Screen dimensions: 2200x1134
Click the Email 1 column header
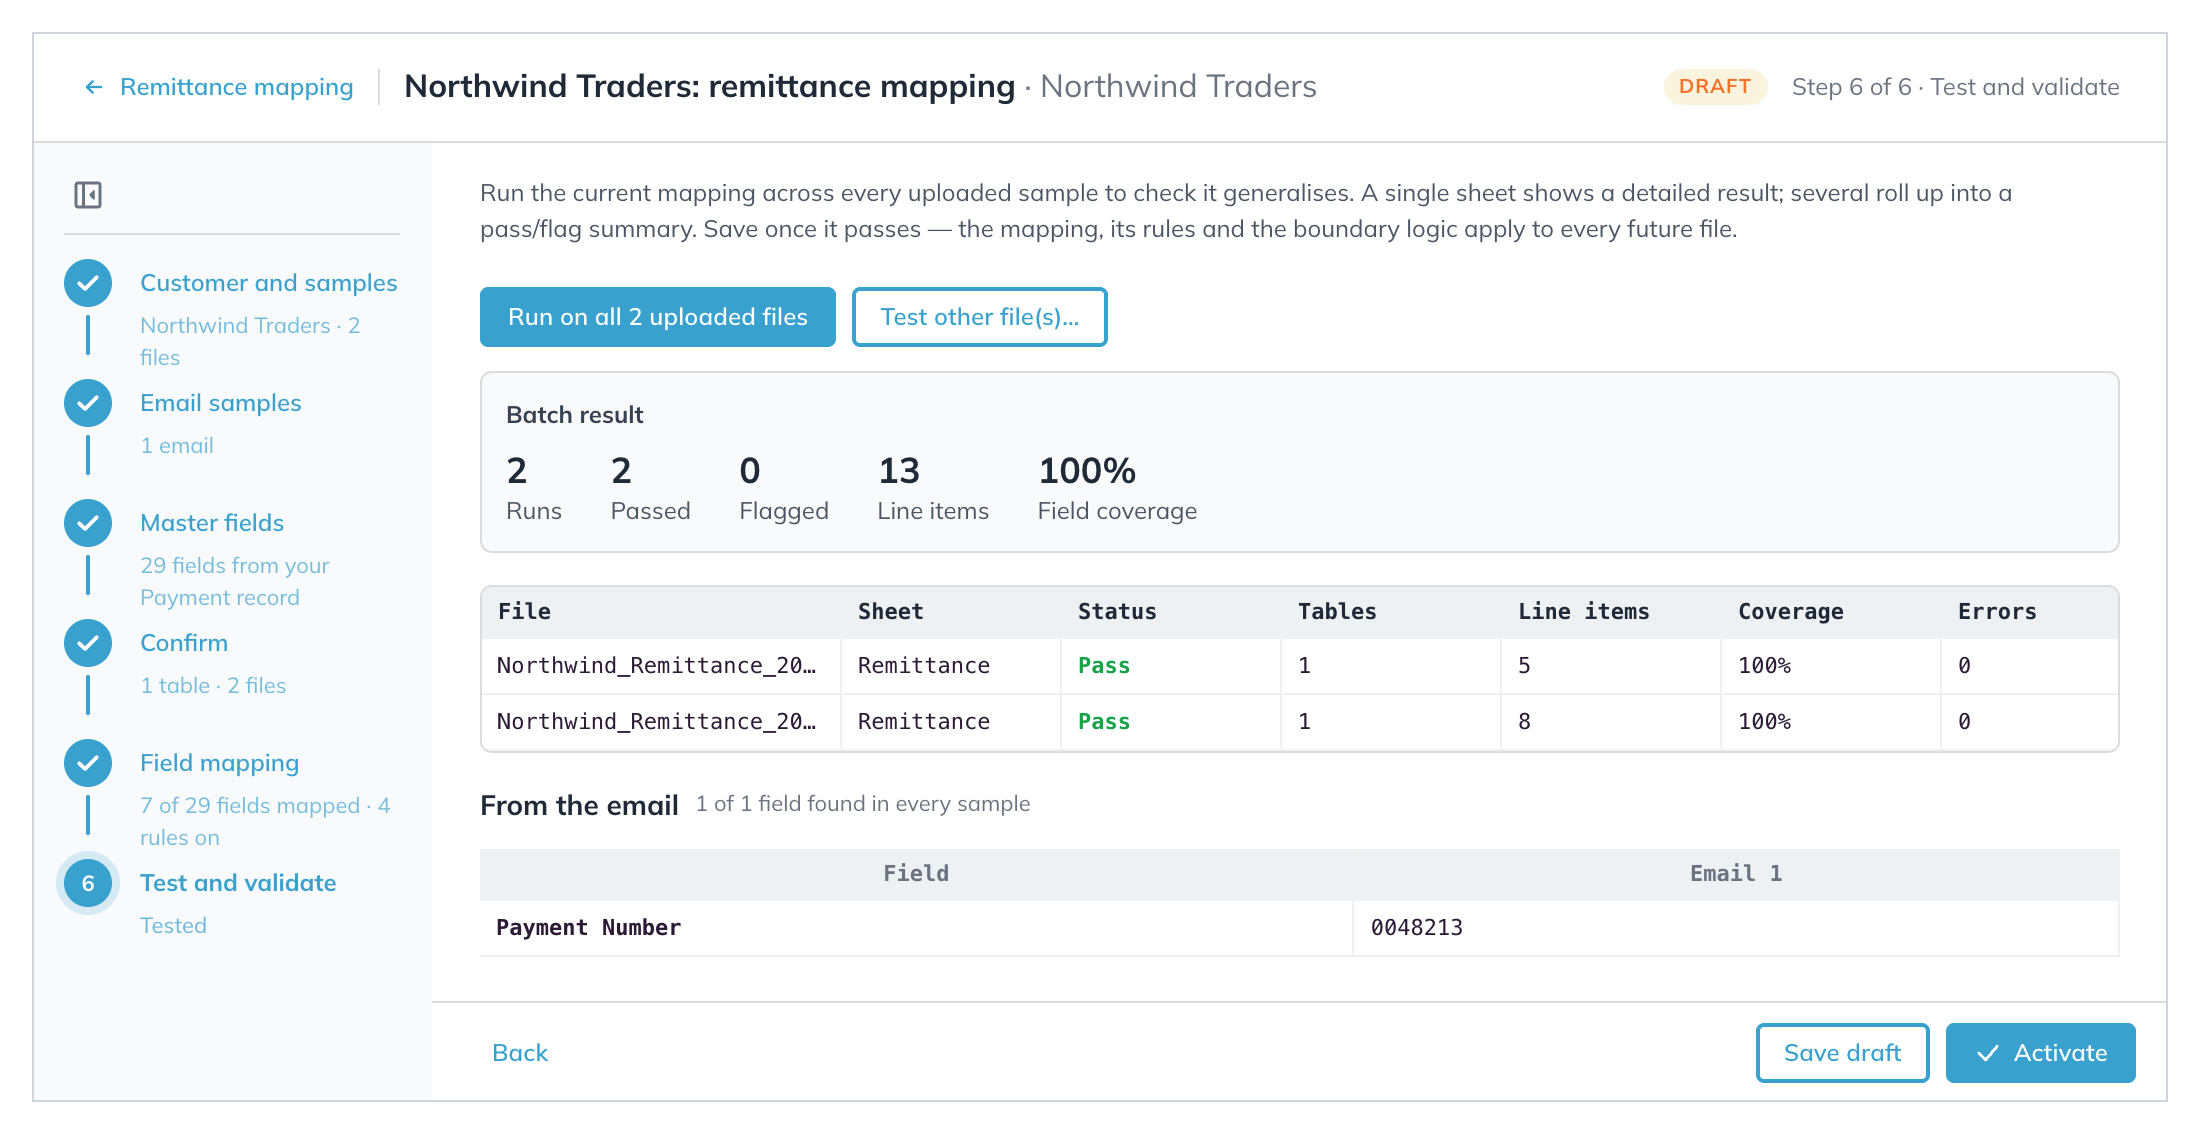click(1736, 874)
